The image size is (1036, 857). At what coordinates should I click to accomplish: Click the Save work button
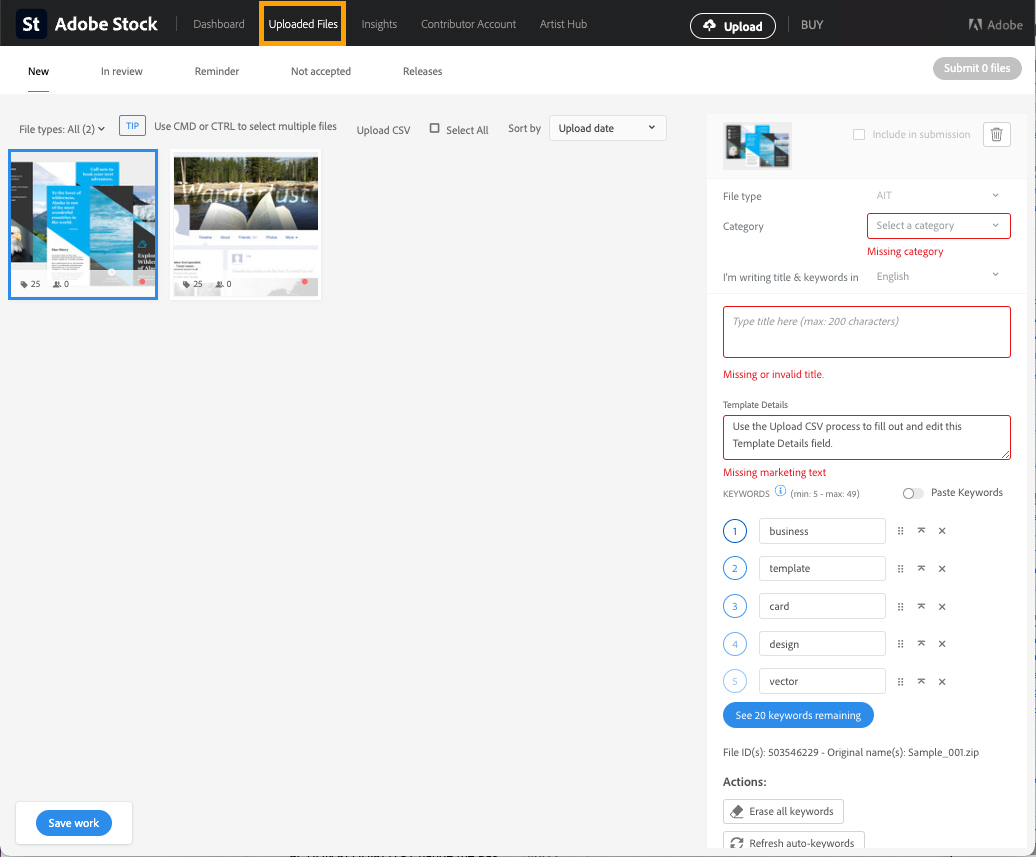[74, 823]
